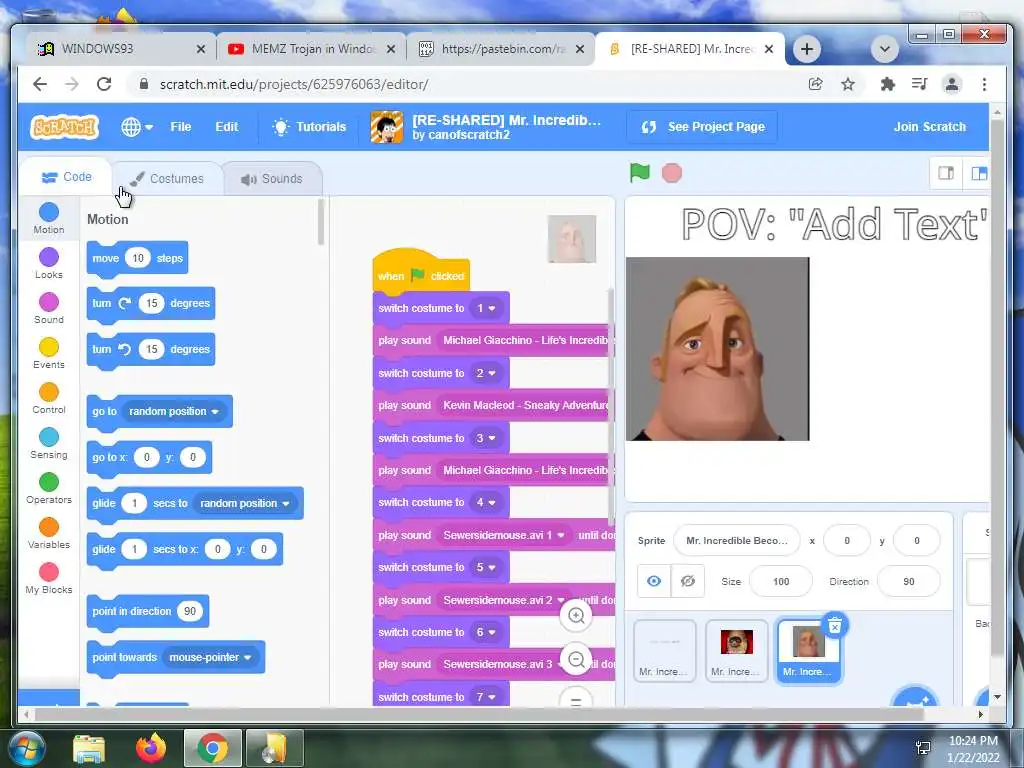Open File Explorer from the taskbar

coord(89,748)
